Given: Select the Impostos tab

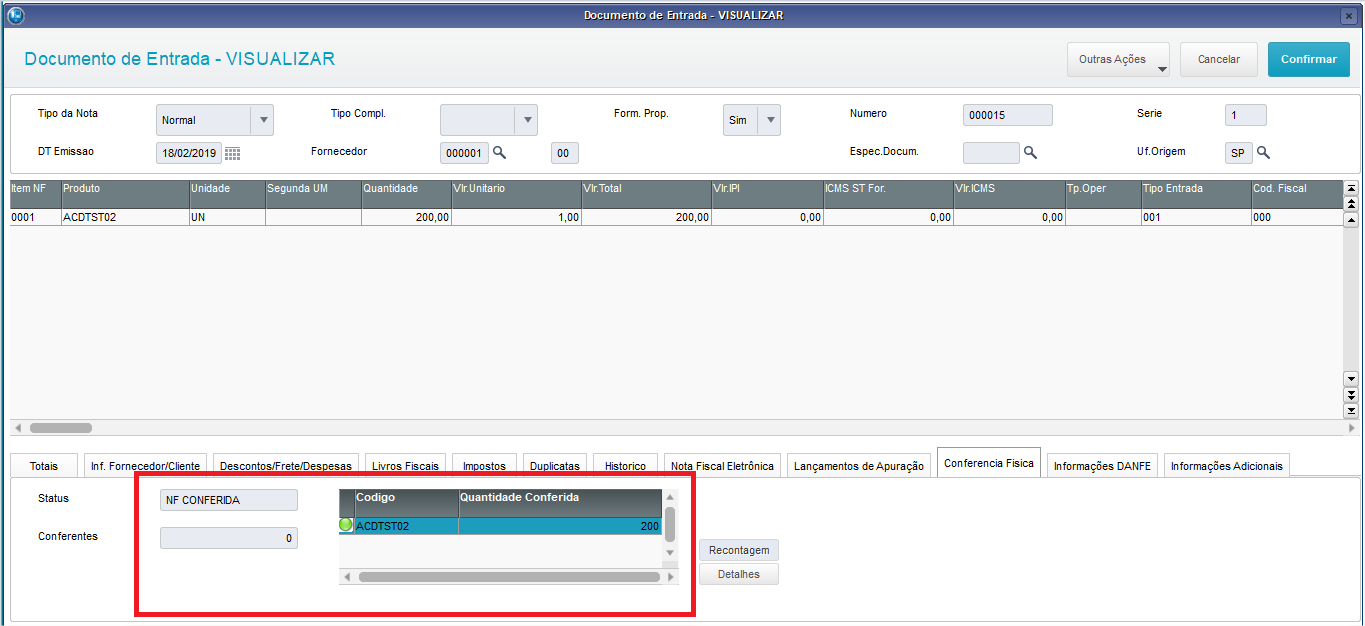Looking at the screenshot, I should 484,466.
